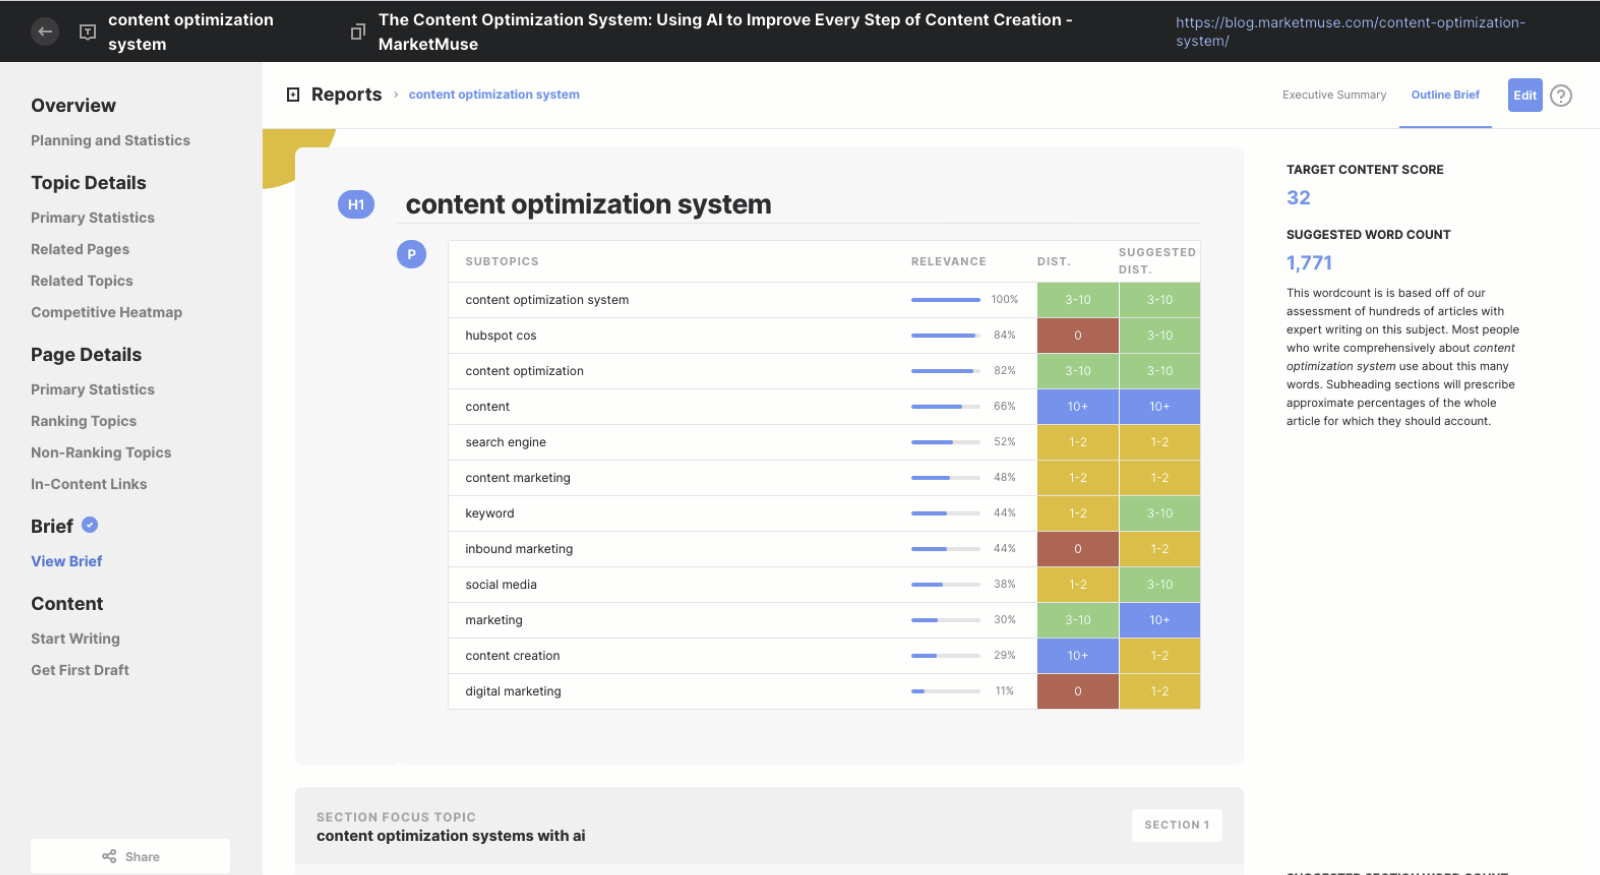Screen dimensions: 1600x875
Task: Open the marketmuse blog URL link
Action: pos(1350,32)
